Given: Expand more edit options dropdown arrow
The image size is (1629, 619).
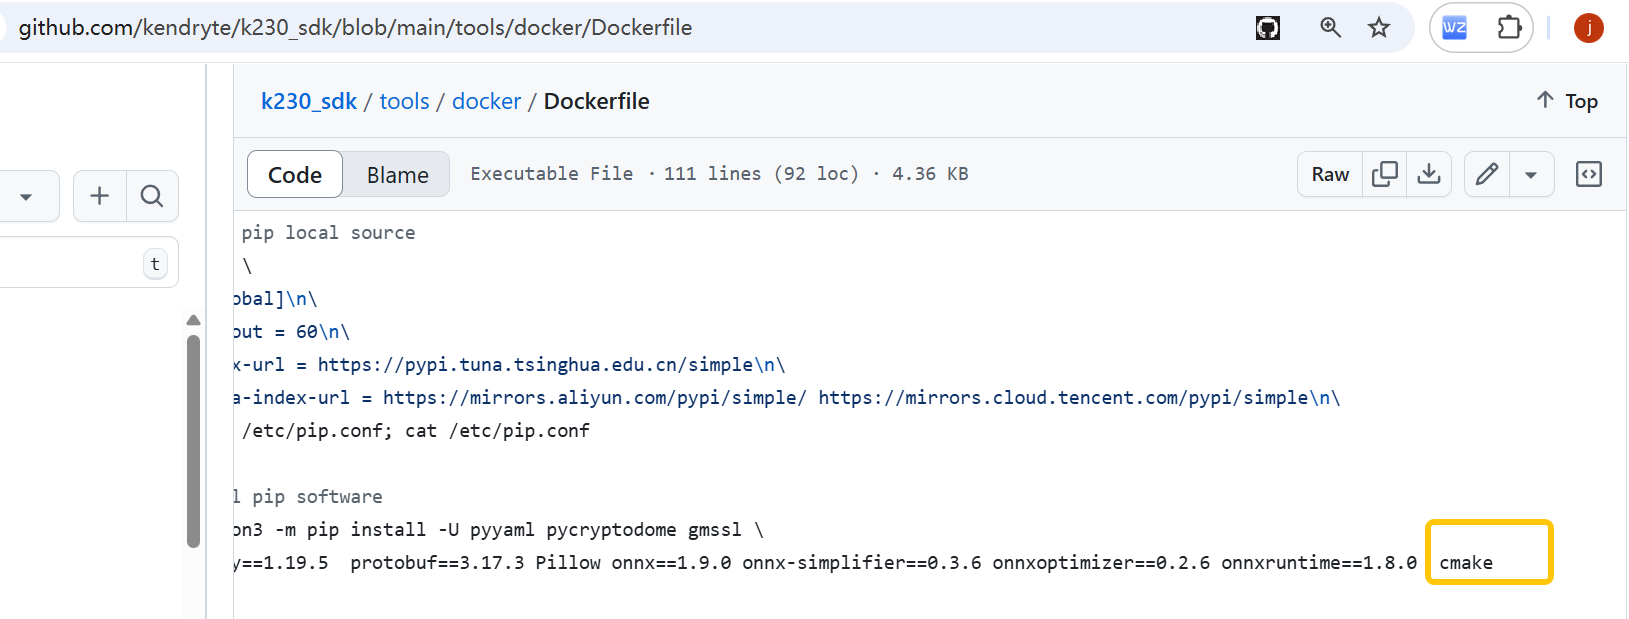Looking at the screenshot, I should pos(1530,175).
